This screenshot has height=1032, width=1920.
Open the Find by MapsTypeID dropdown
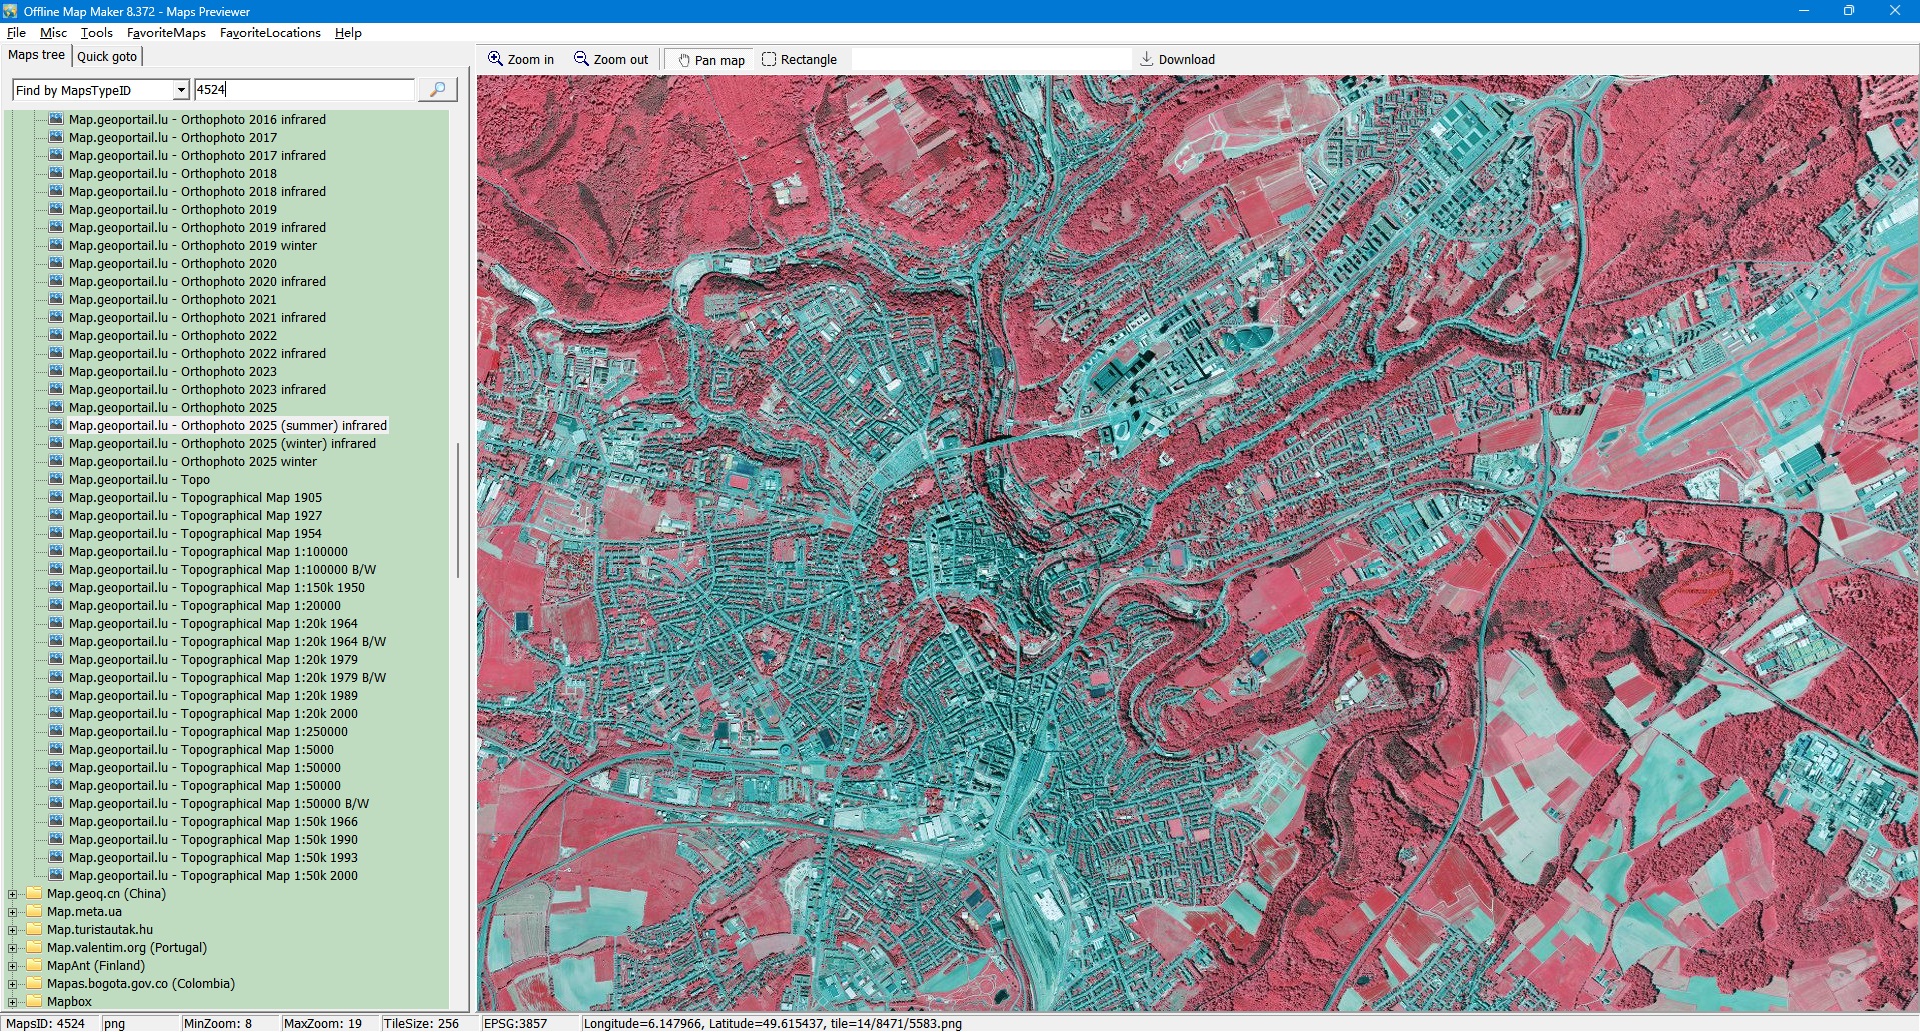click(181, 90)
